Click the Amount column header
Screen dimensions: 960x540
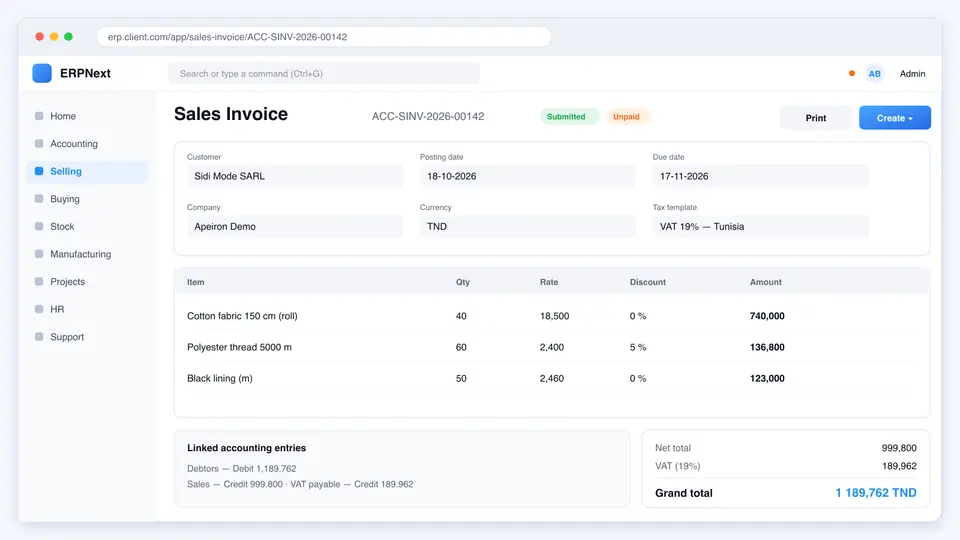pyautogui.click(x=765, y=282)
